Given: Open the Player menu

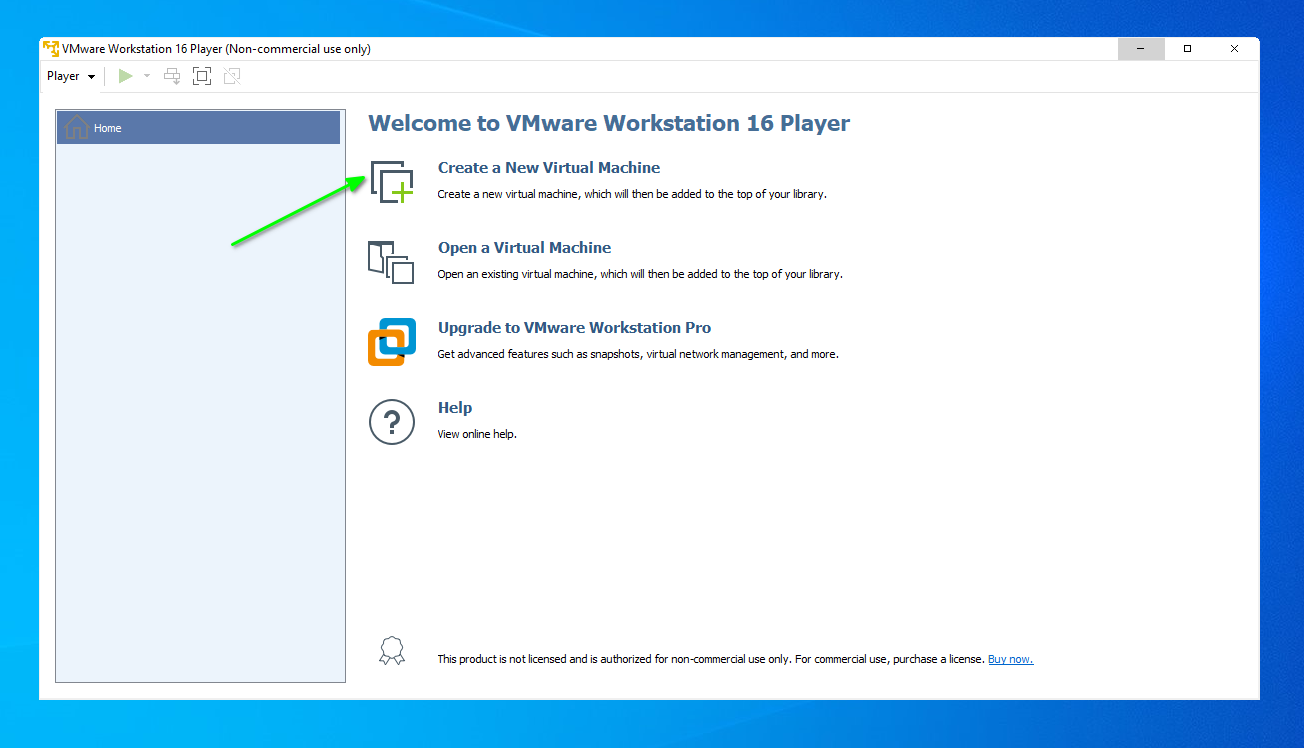Looking at the screenshot, I should coord(63,75).
